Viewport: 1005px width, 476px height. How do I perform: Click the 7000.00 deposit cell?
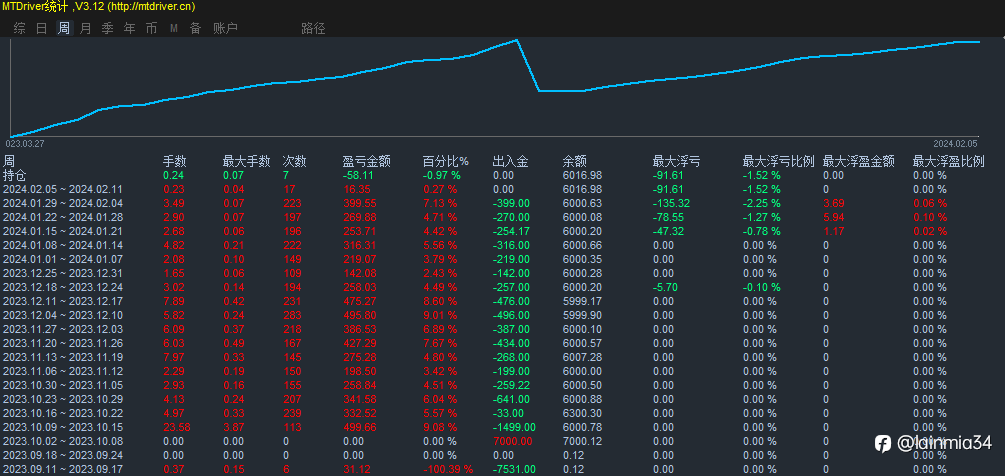[513, 441]
